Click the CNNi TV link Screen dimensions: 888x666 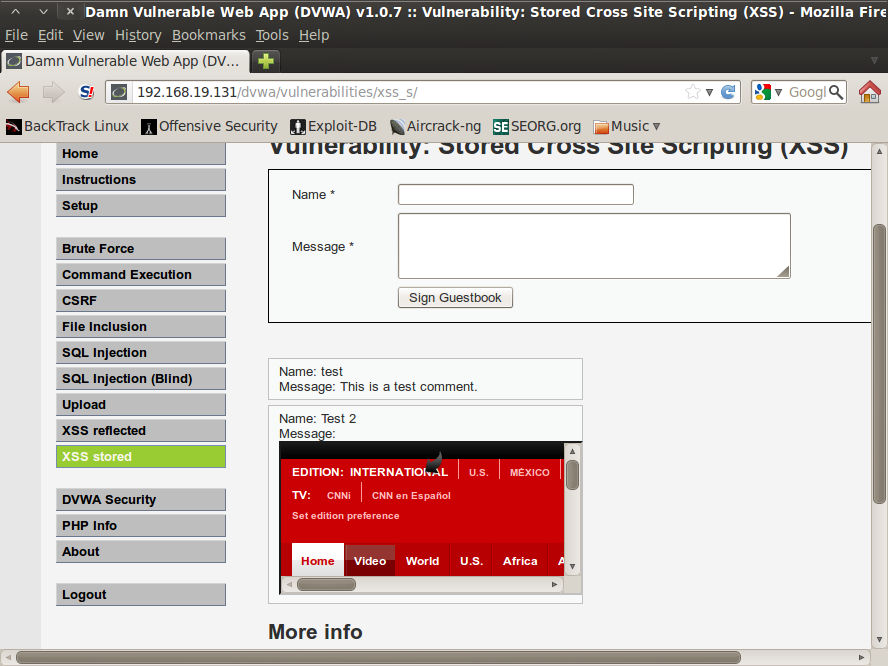click(x=339, y=496)
